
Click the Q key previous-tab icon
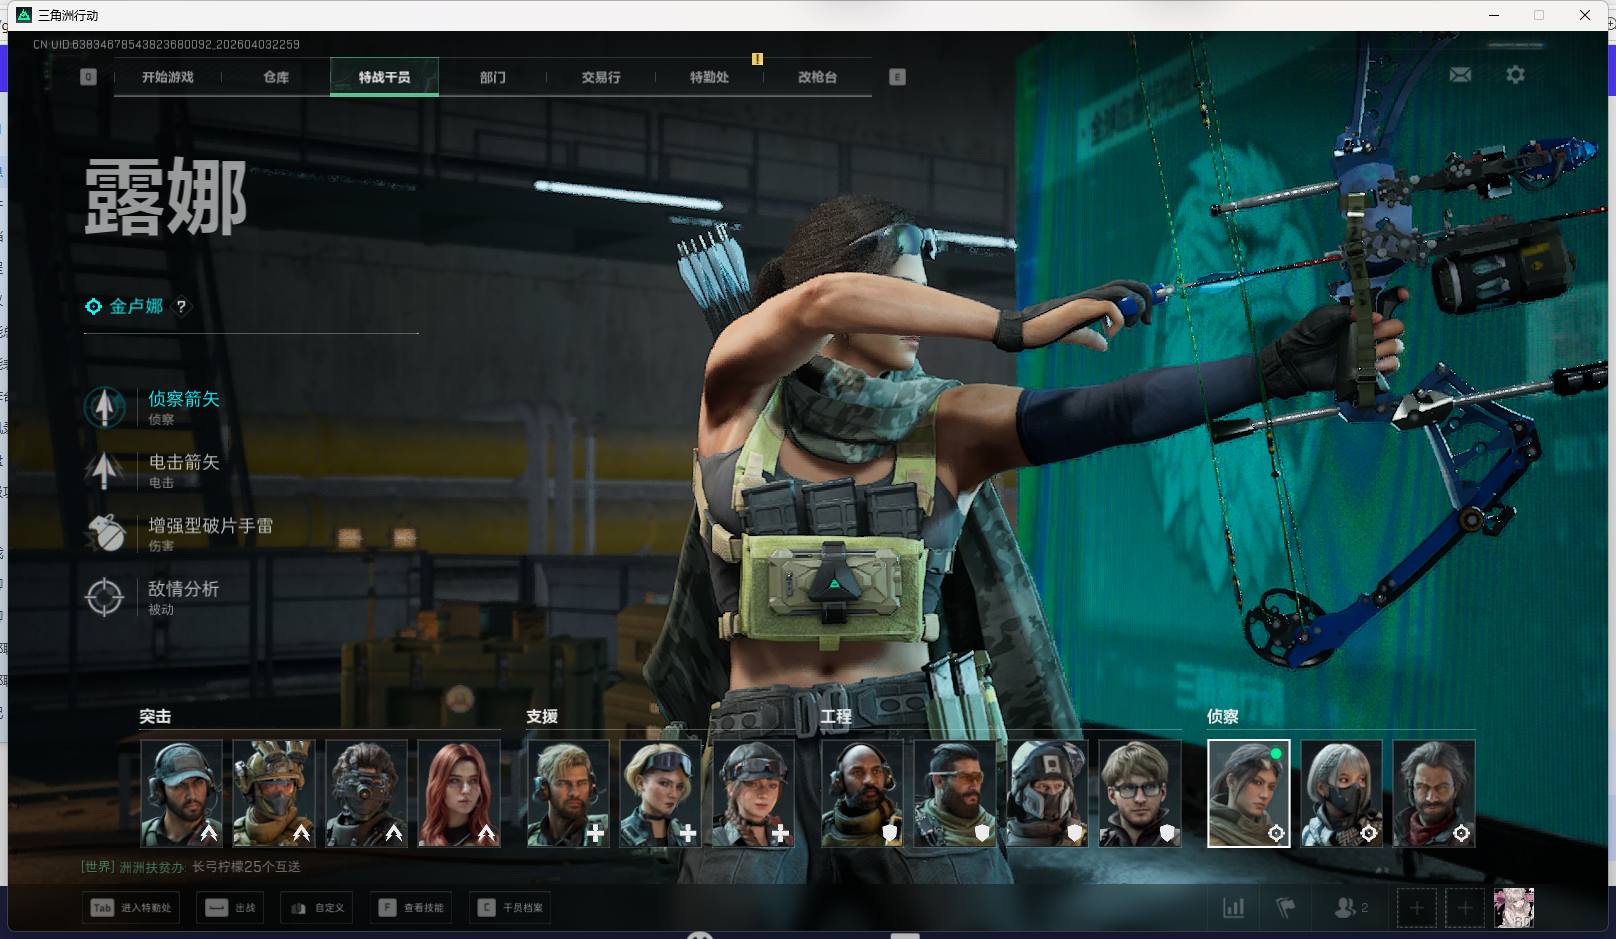click(x=88, y=77)
